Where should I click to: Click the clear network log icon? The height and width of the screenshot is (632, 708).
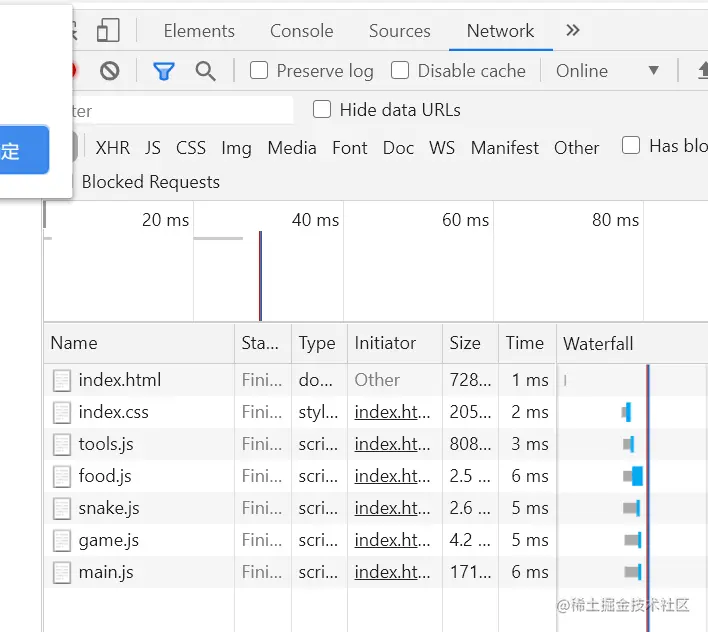(110, 71)
